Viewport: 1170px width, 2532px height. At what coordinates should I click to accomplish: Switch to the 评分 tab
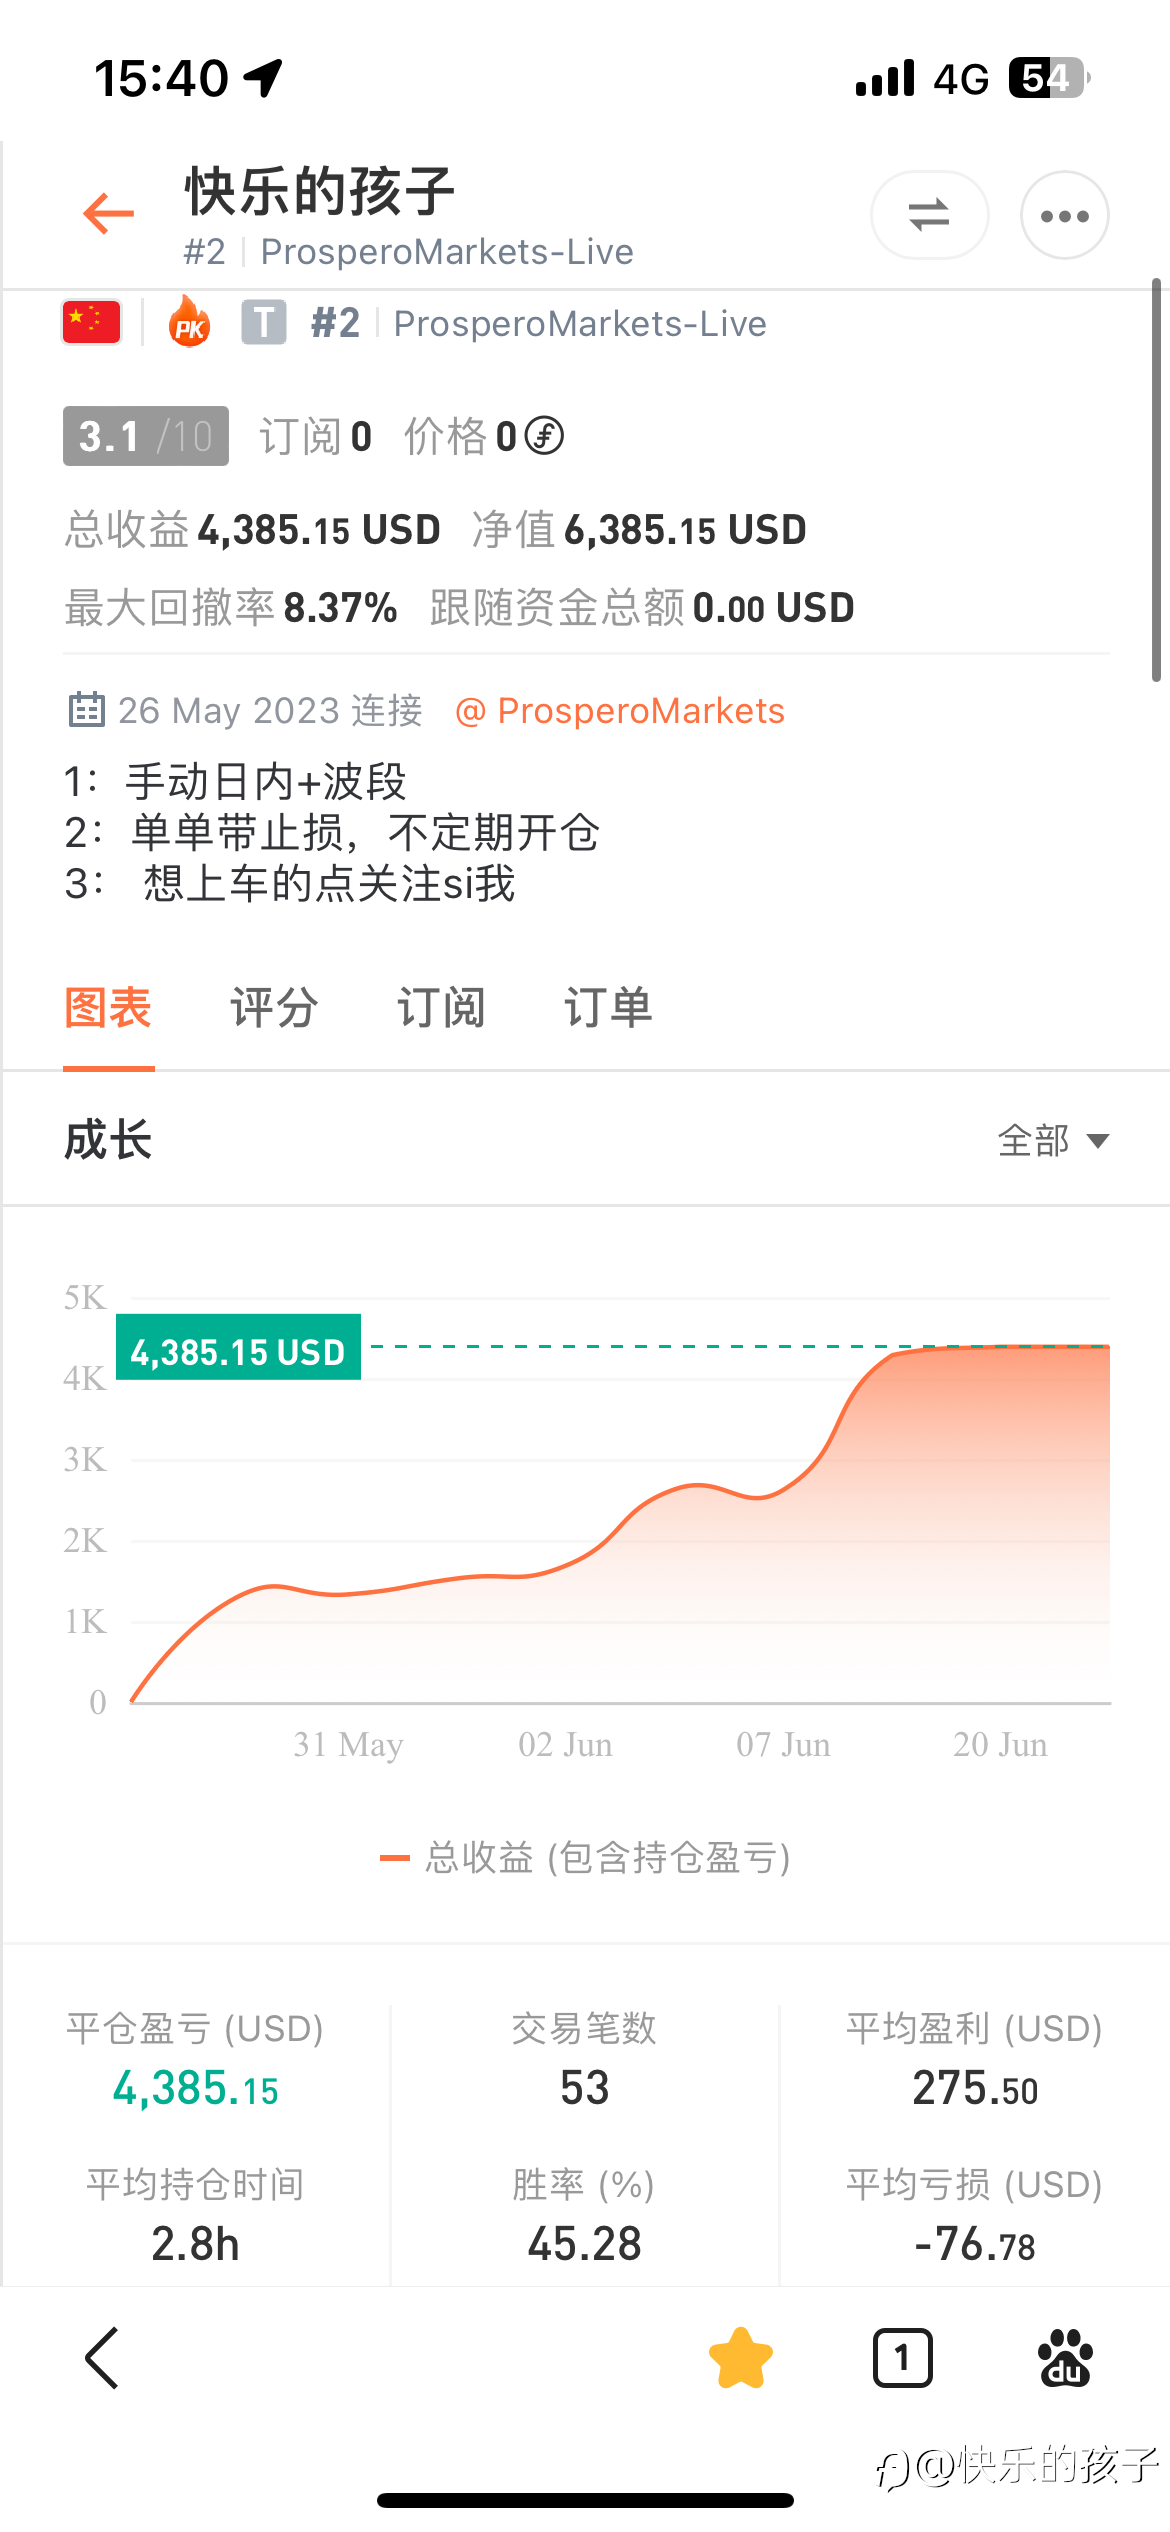pos(274,1008)
